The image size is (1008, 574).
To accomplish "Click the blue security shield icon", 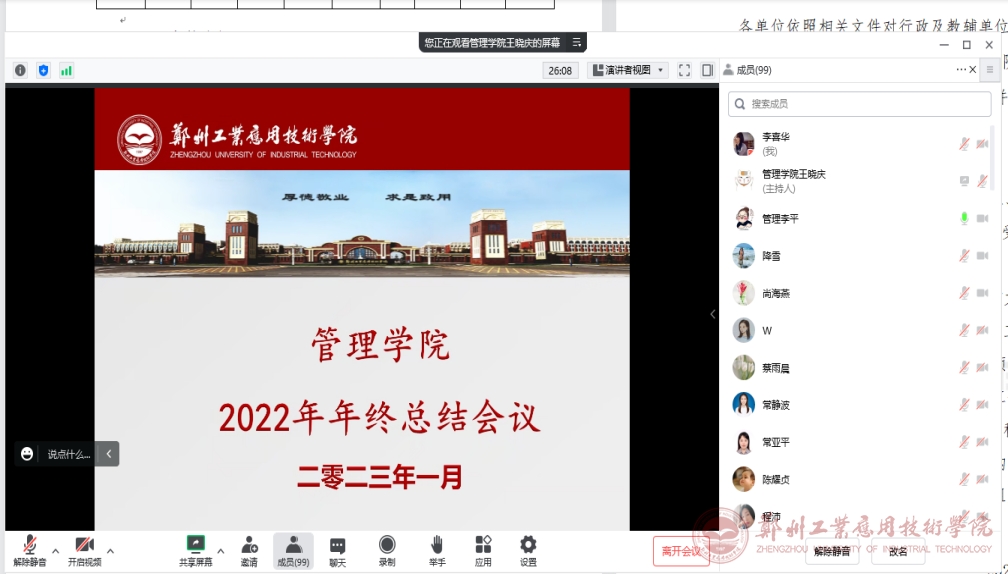I will point(43,70).
